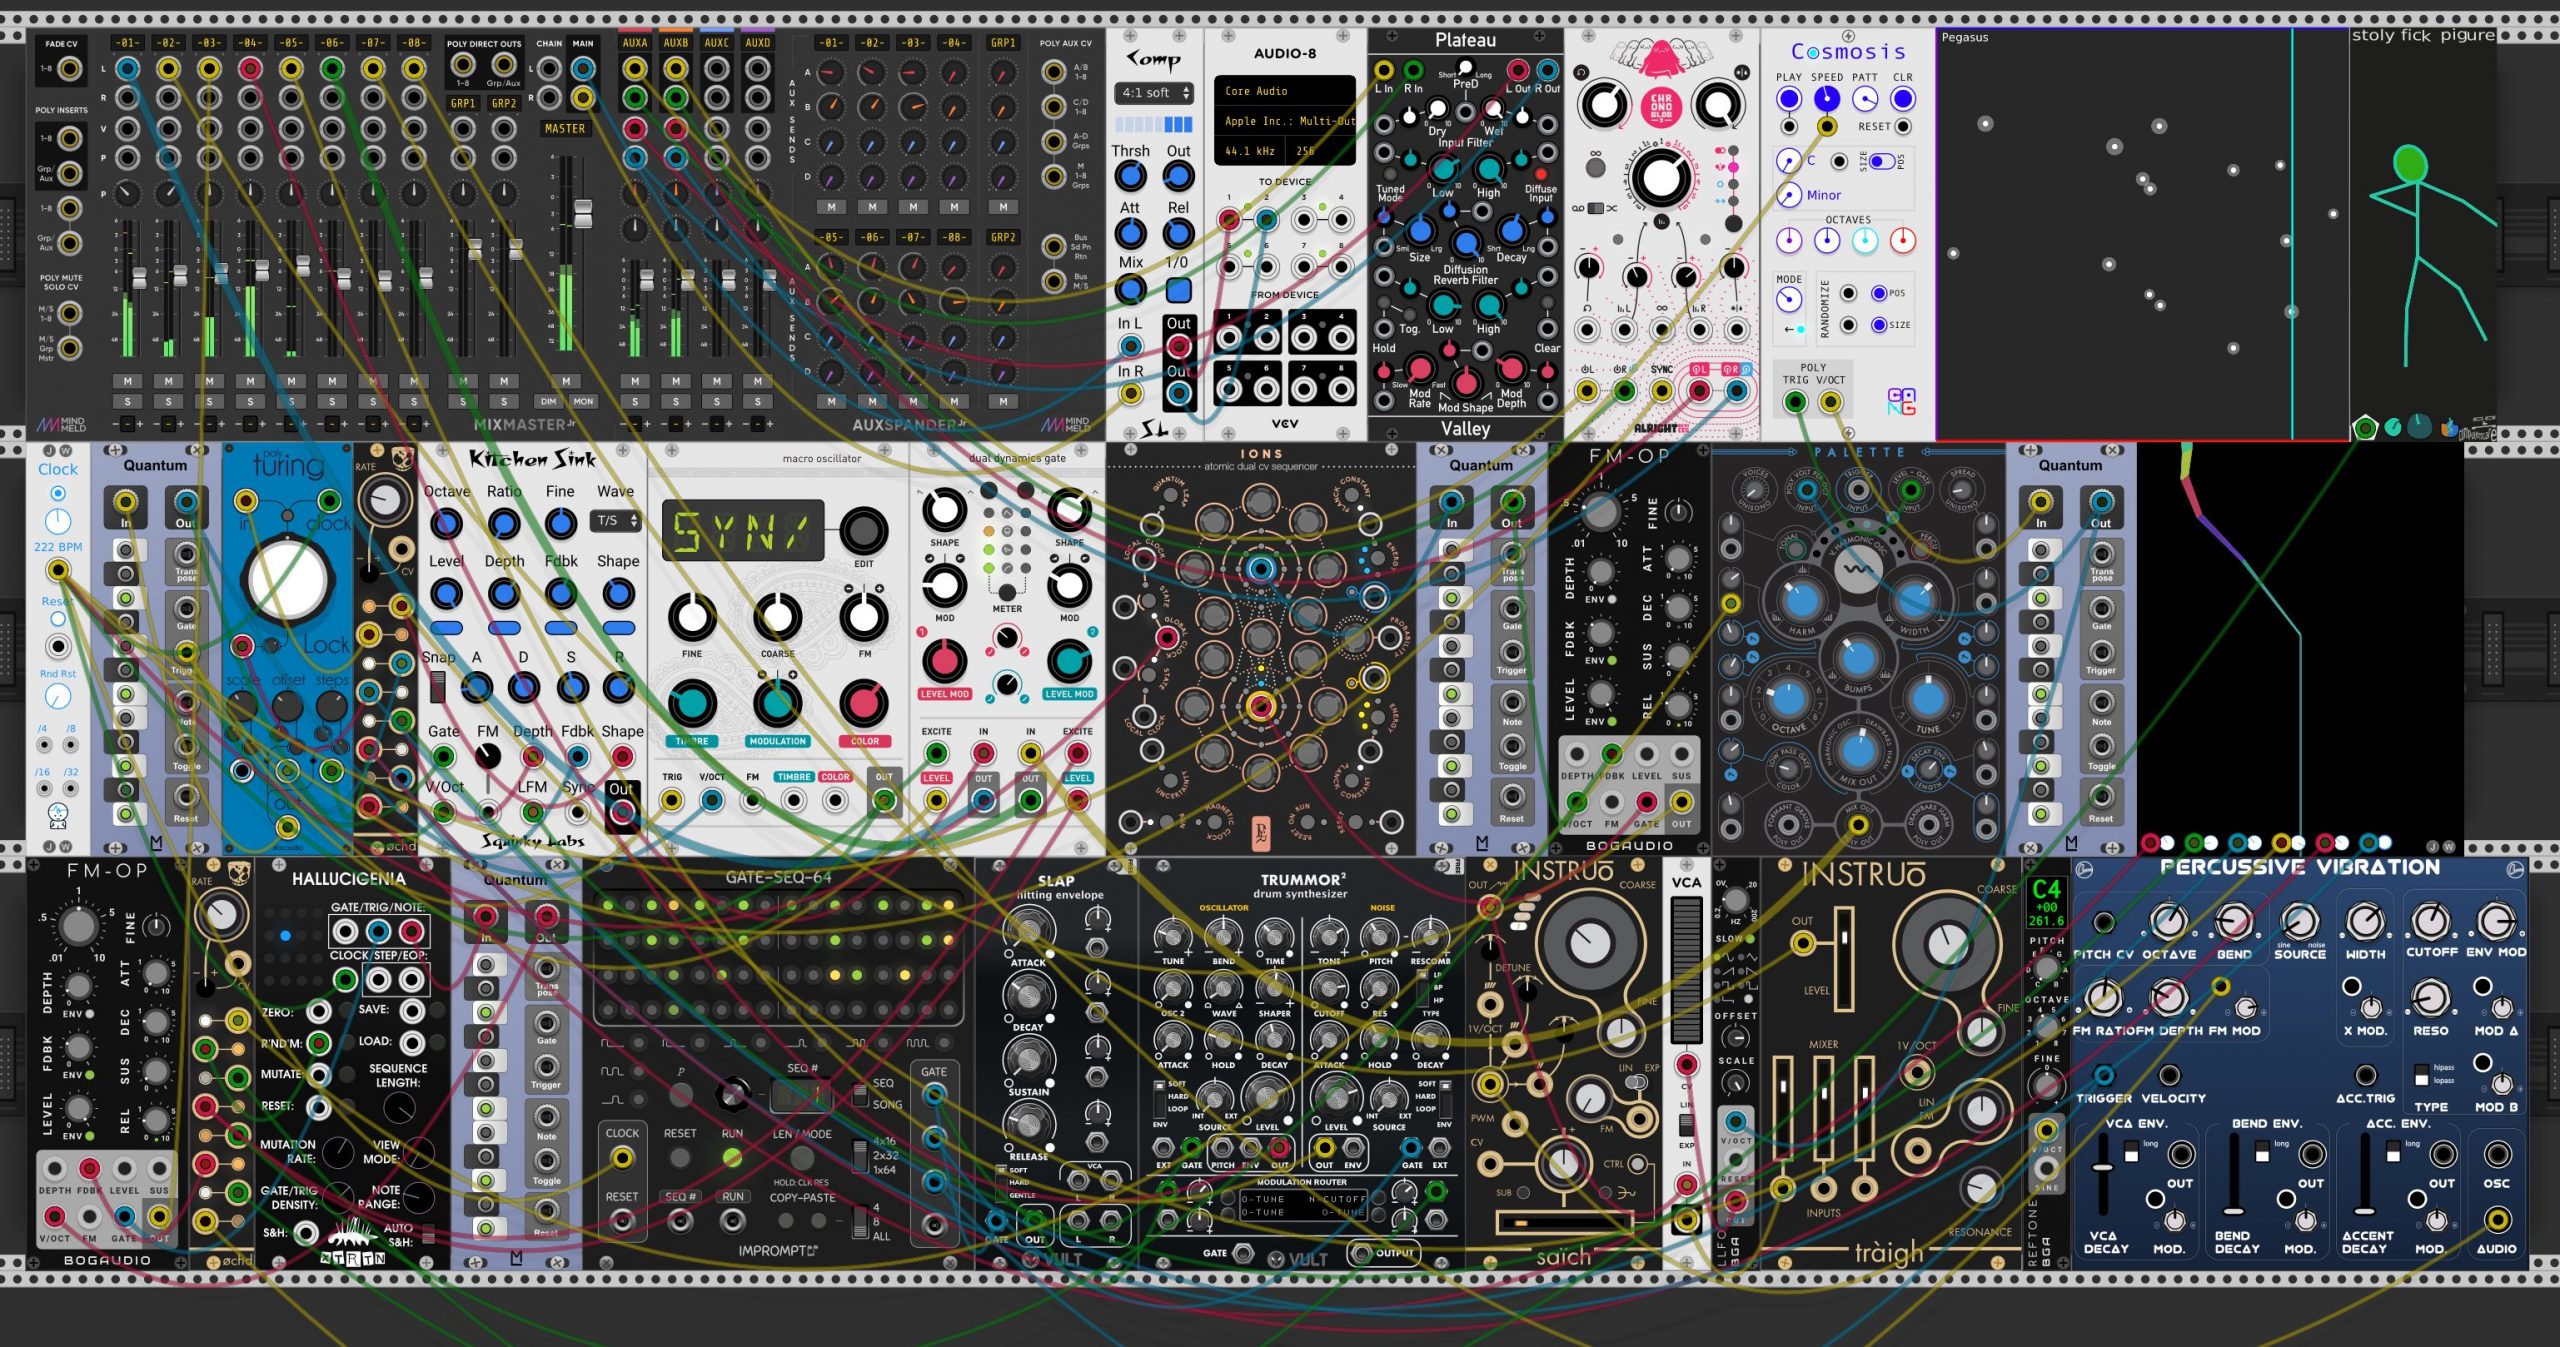Solo MixMaster track -03-
The image size is (2560, 1347).
[x=209, y=401]
